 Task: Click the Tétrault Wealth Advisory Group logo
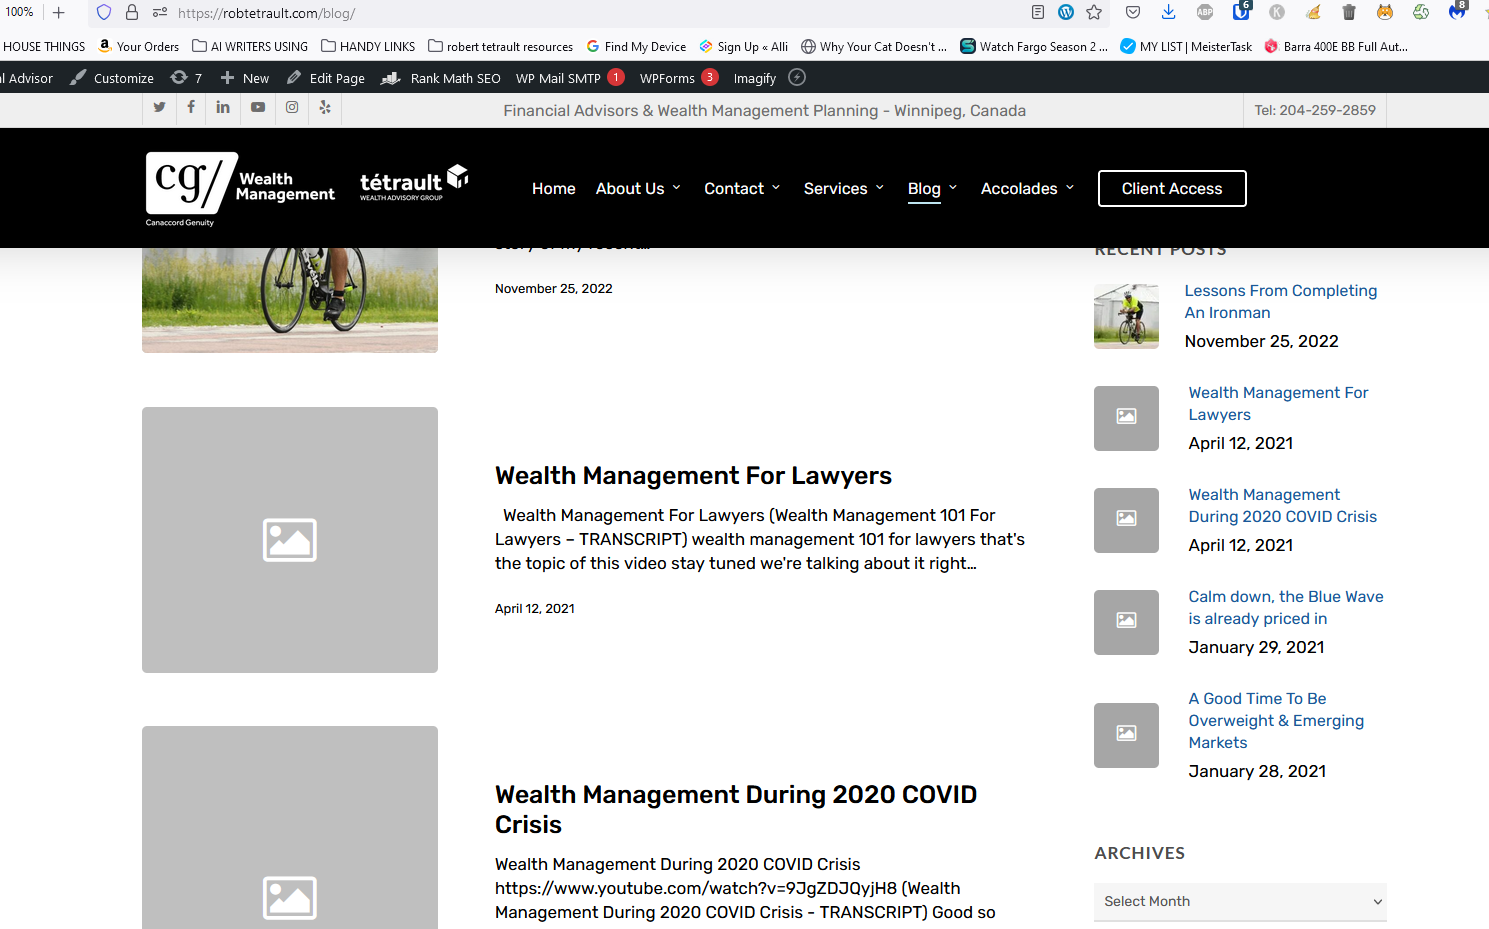pos(414,183)
